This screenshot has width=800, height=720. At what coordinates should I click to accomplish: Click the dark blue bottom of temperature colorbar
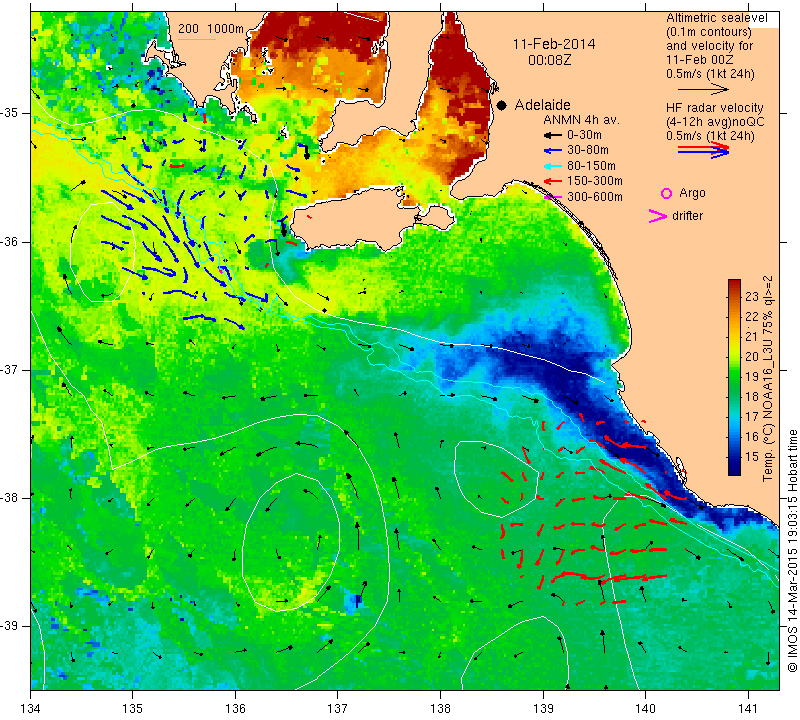[734, 470]
